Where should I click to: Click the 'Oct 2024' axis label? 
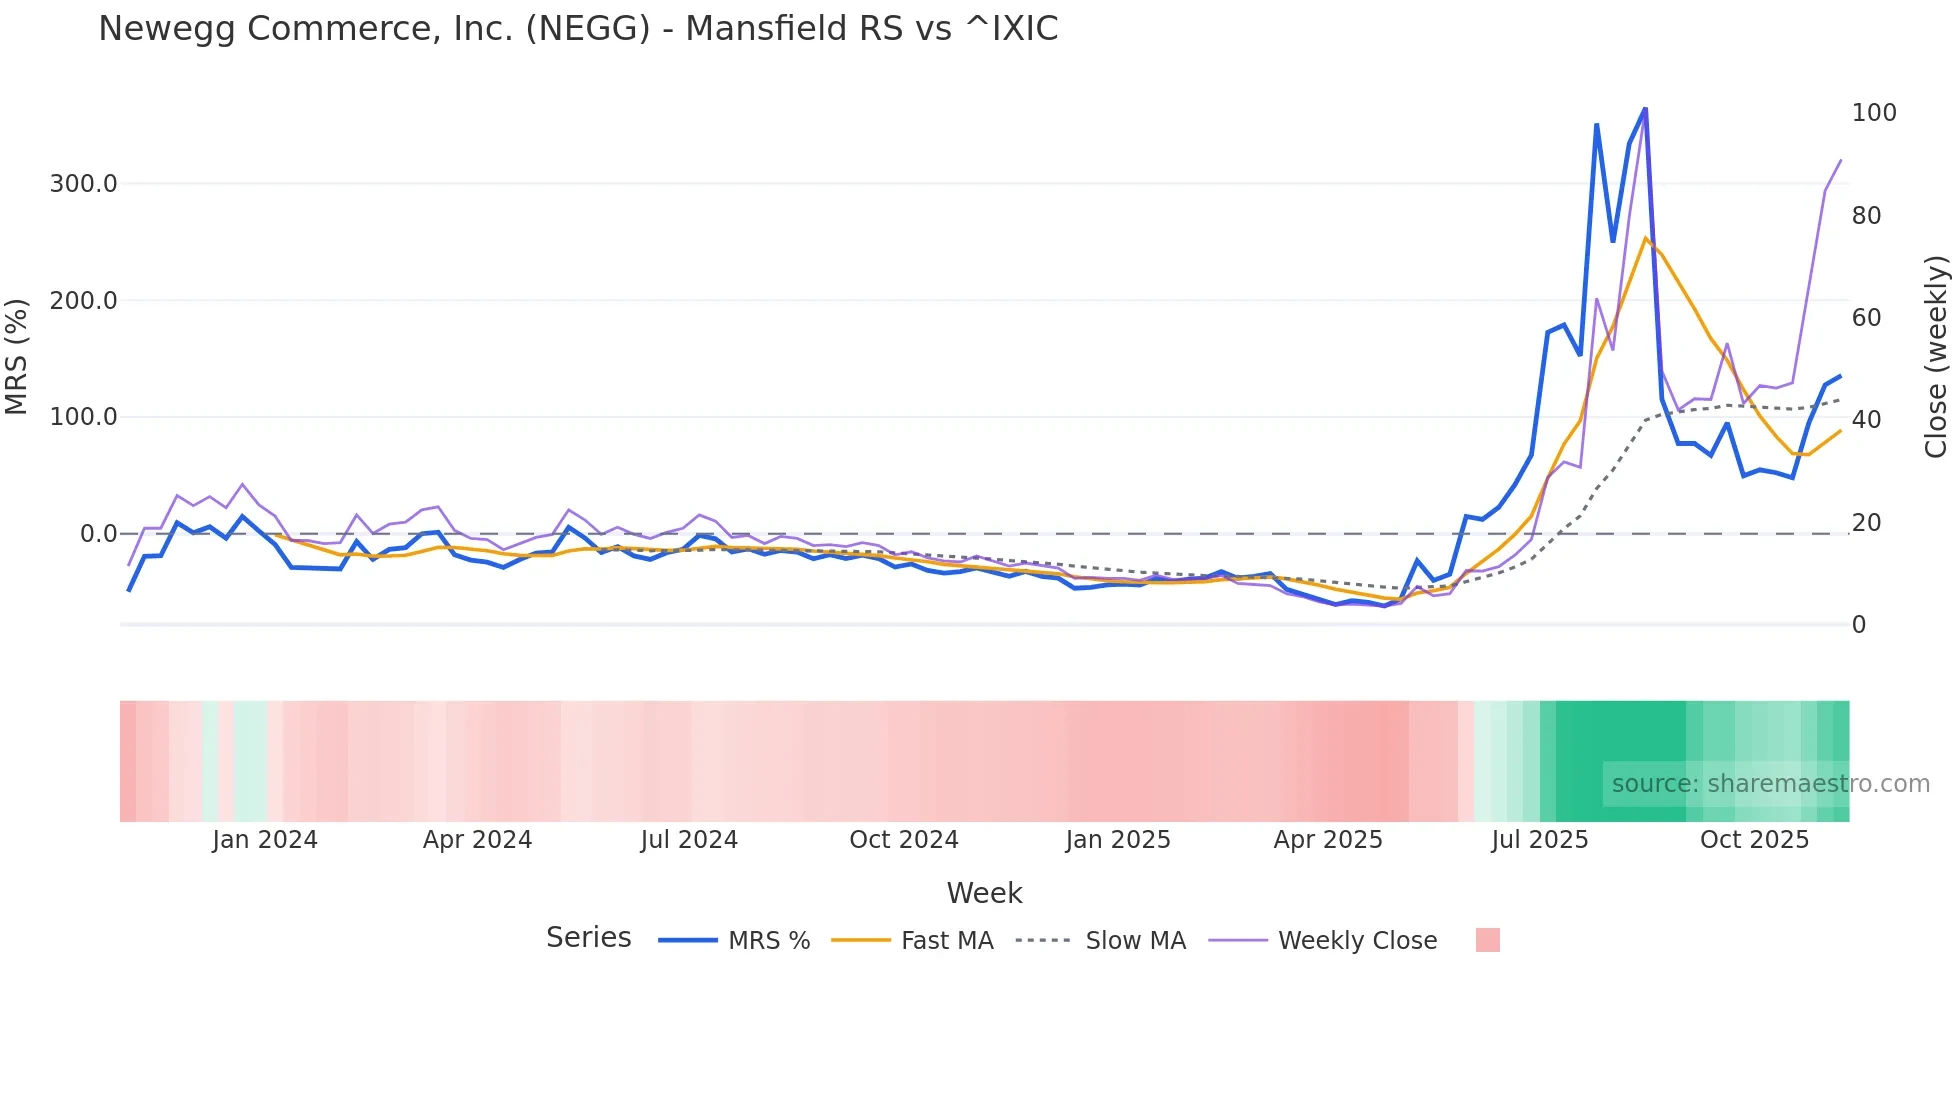pyautogui.click(x=904, y=840)
